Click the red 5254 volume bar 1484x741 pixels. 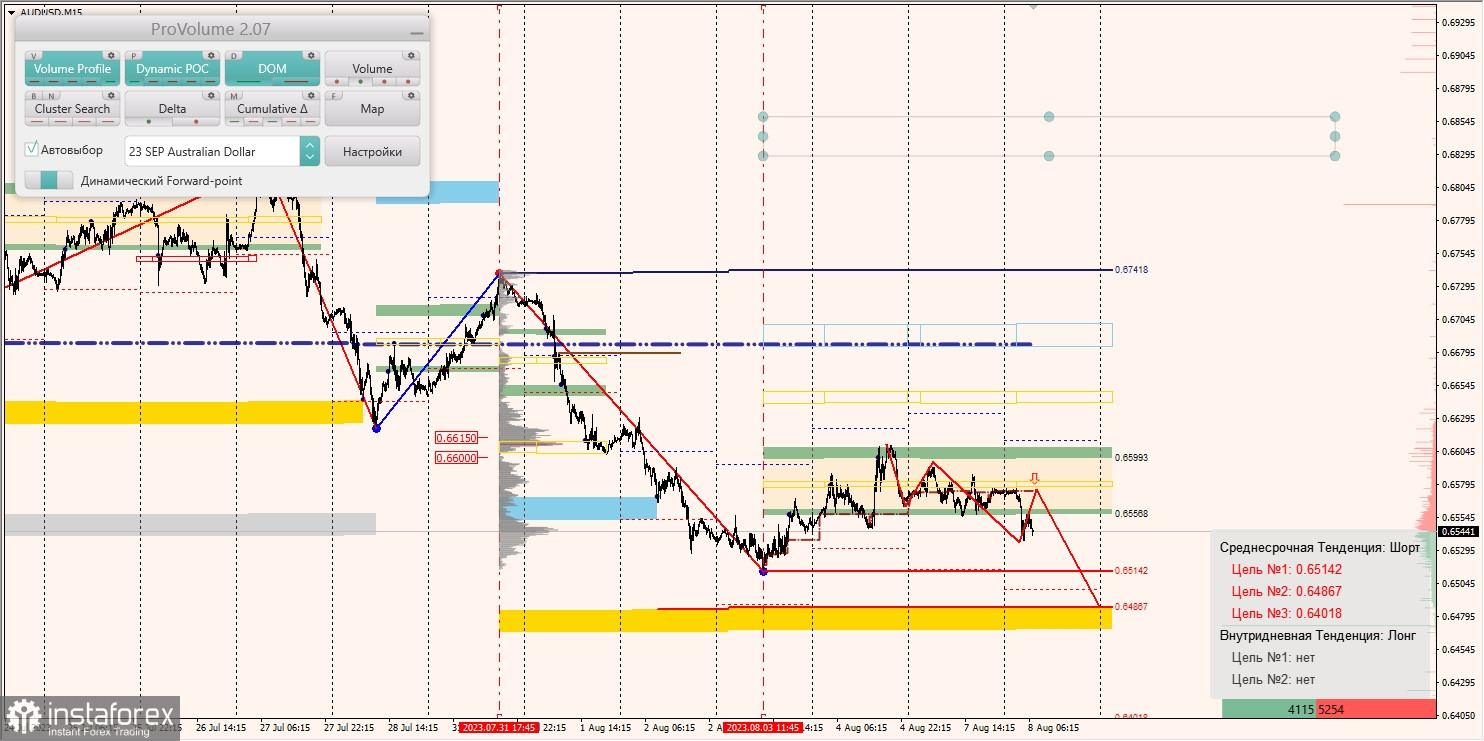pyautogui.click(x=1376, y=709)
